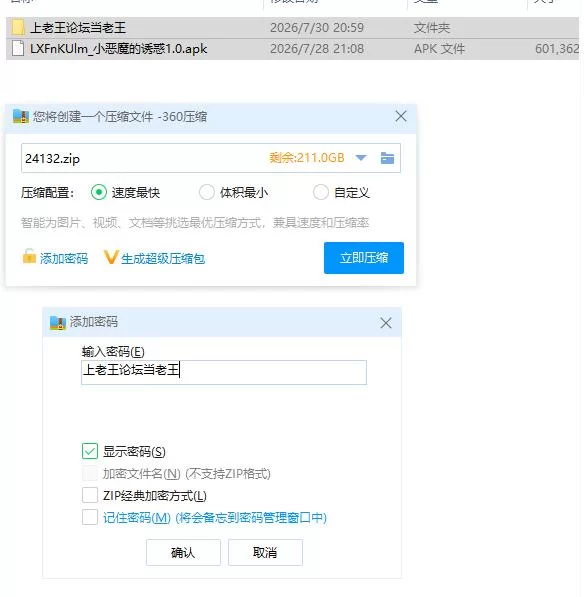This screenshot has height=597, width=584.
Task: Open the browse folder icon beside 24132.zip
Action: point(387,158)
